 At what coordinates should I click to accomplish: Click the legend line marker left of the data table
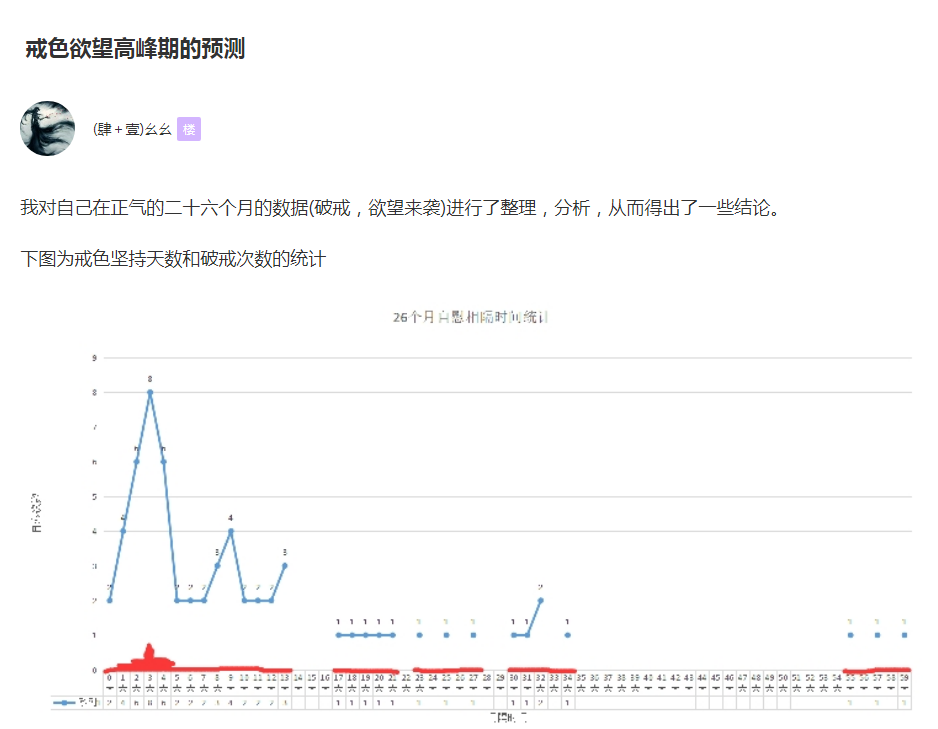pyautogui.click(x=64, y=703)
